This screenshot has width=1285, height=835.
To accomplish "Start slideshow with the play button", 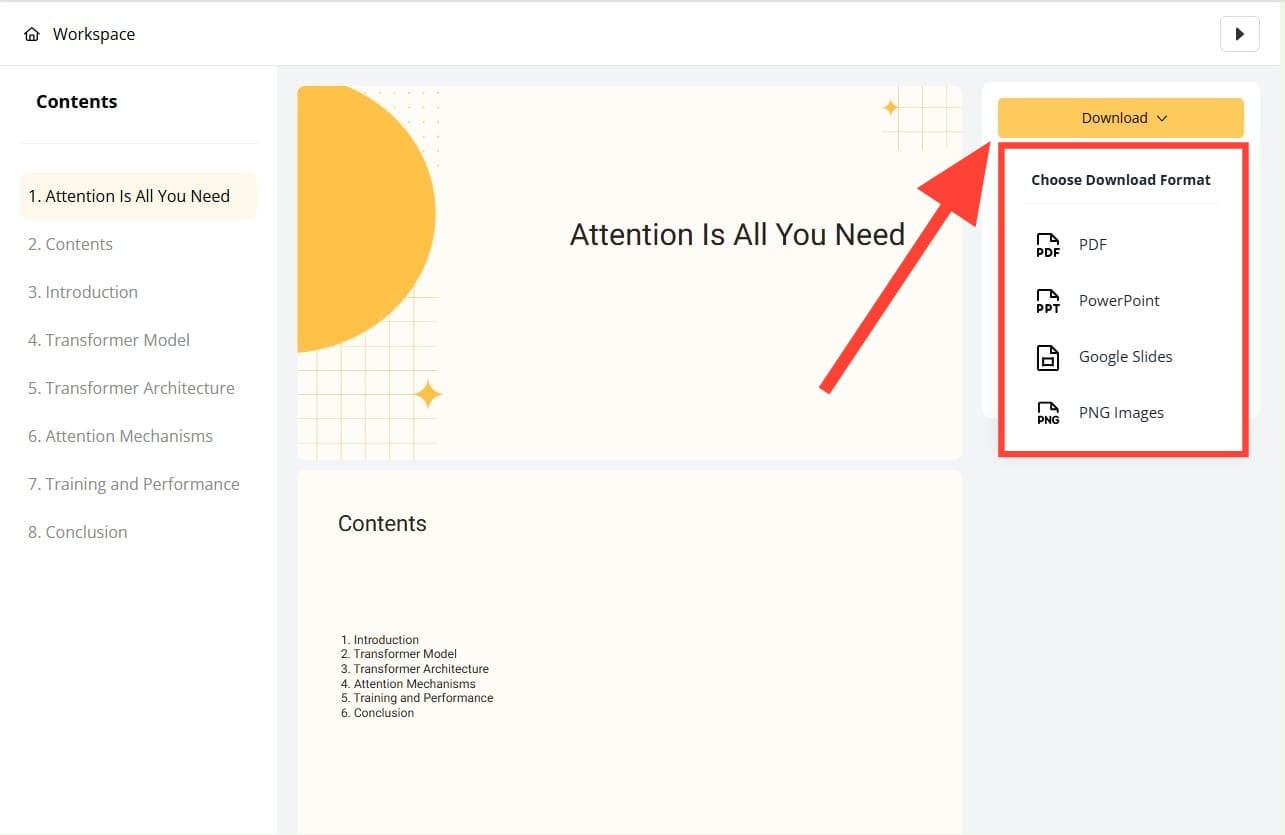I will coord(1240,34).
